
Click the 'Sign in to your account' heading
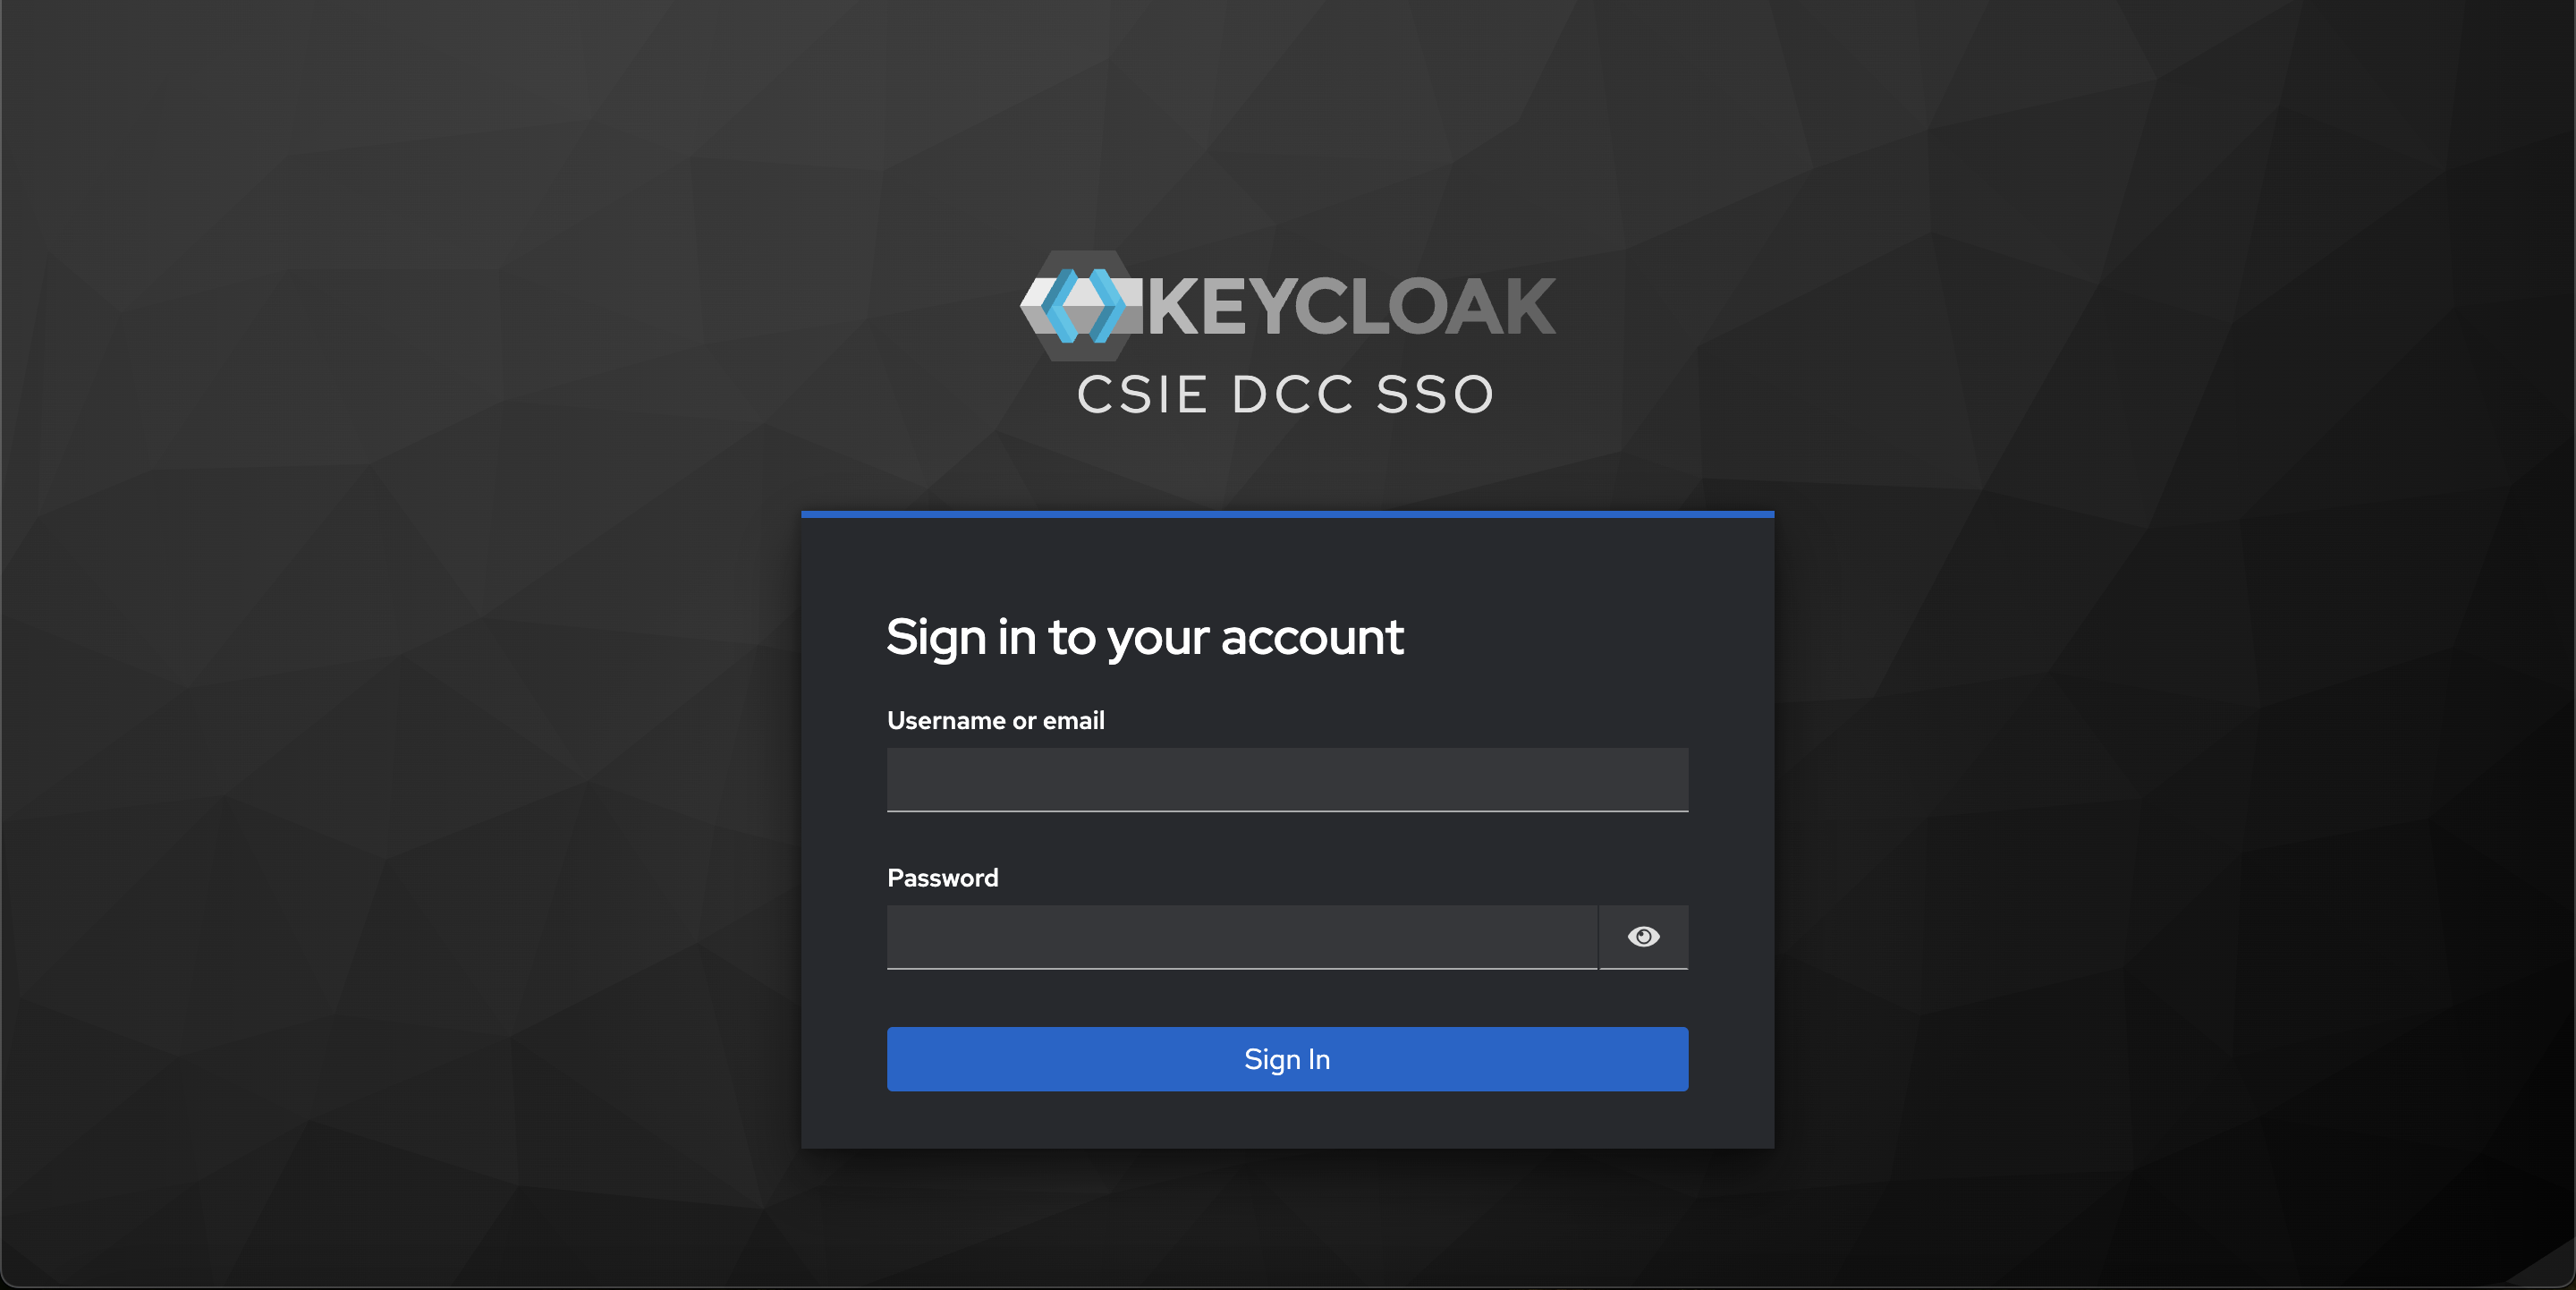(x=1145, y=637)
